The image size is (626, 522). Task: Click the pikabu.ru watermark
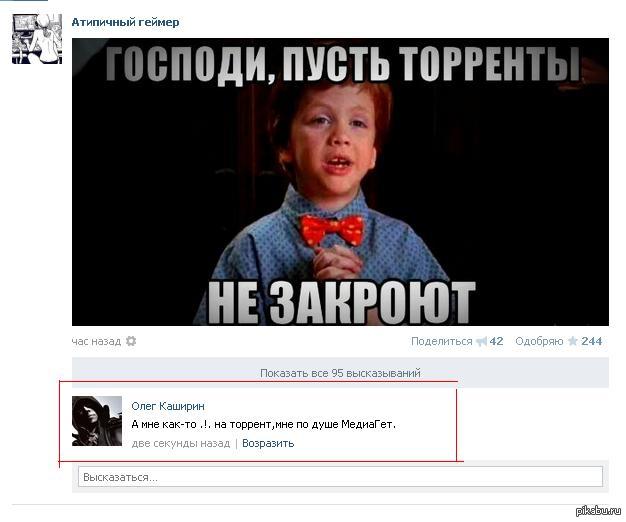tap(598, 510)
